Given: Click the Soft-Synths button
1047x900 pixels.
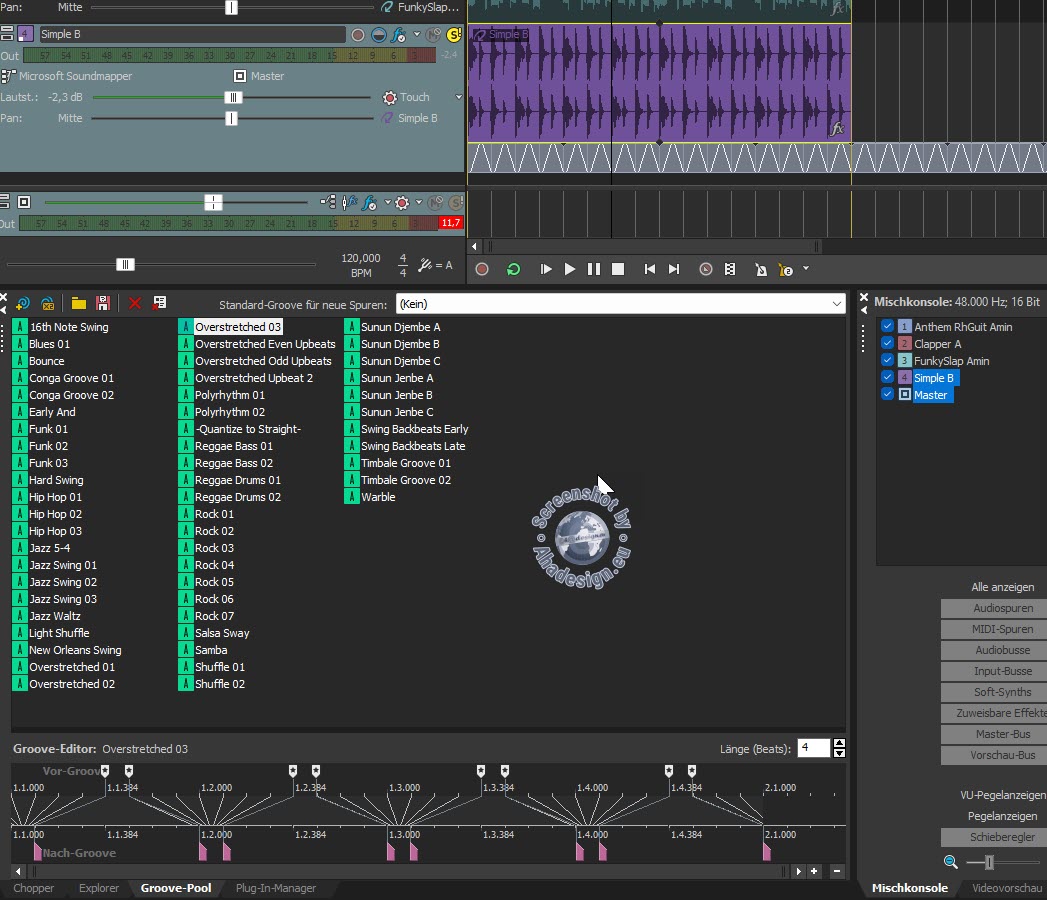Looking at the screenshot, I should pyautogui.click(x=994, y=692).
